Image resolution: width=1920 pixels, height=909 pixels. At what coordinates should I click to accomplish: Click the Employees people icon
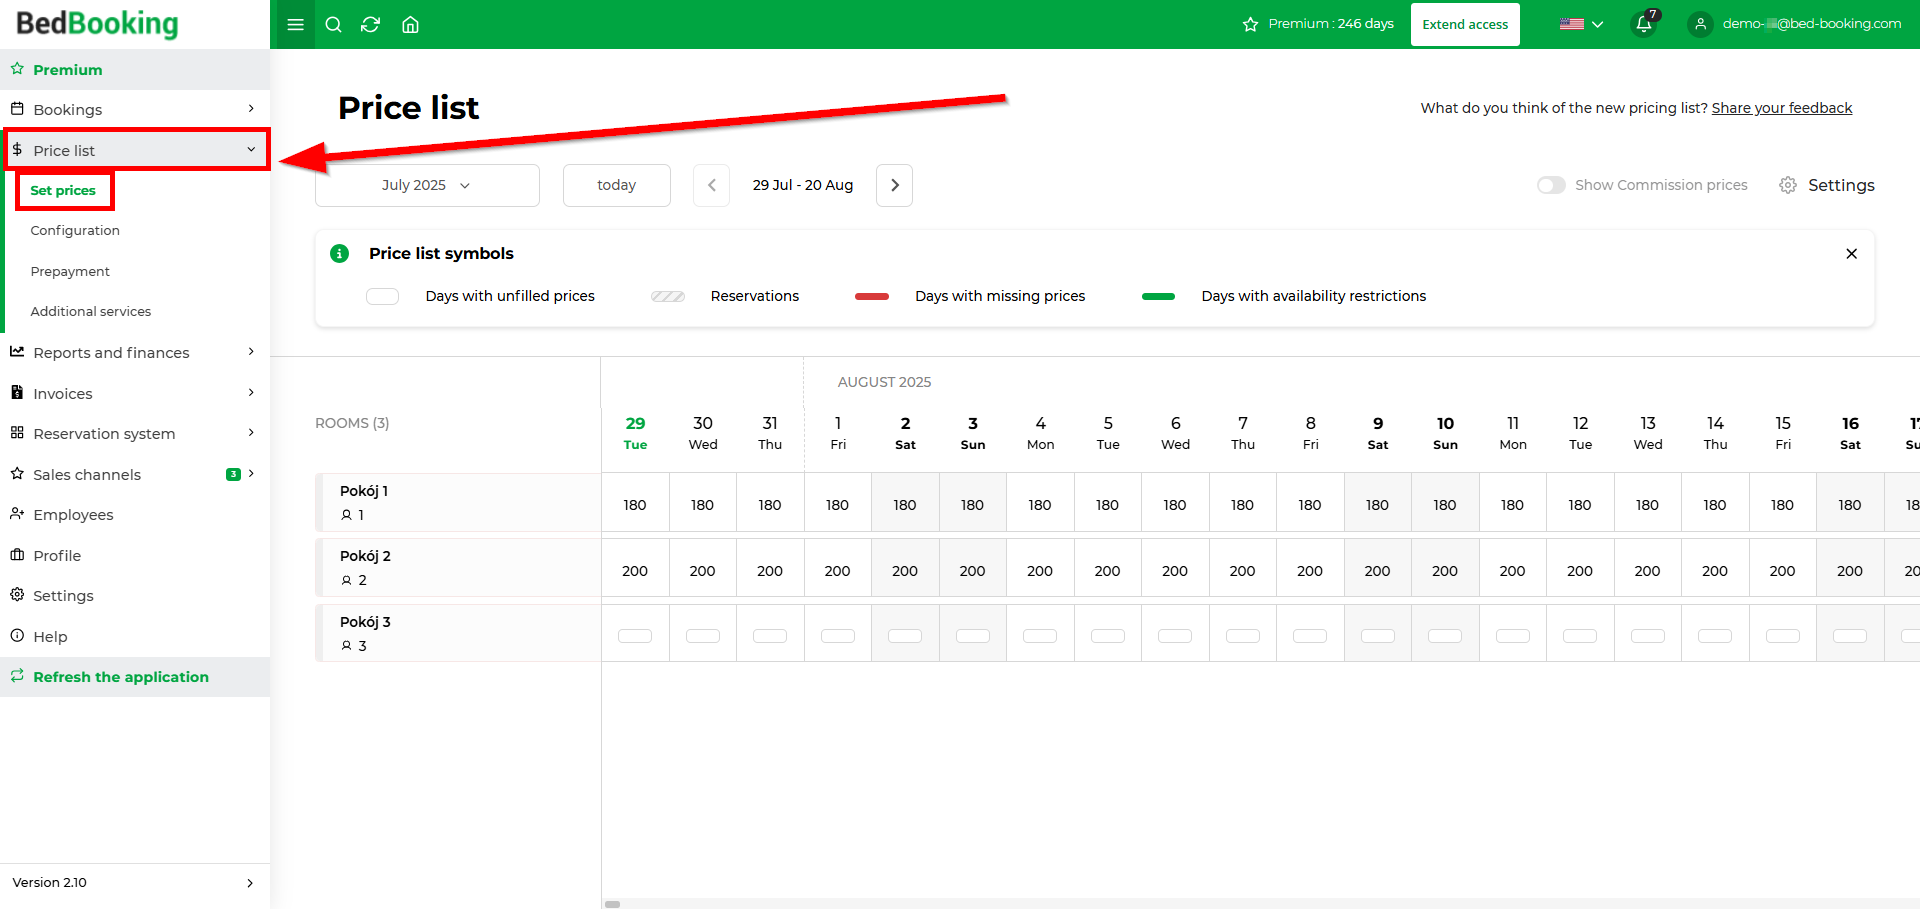point(17,514)
